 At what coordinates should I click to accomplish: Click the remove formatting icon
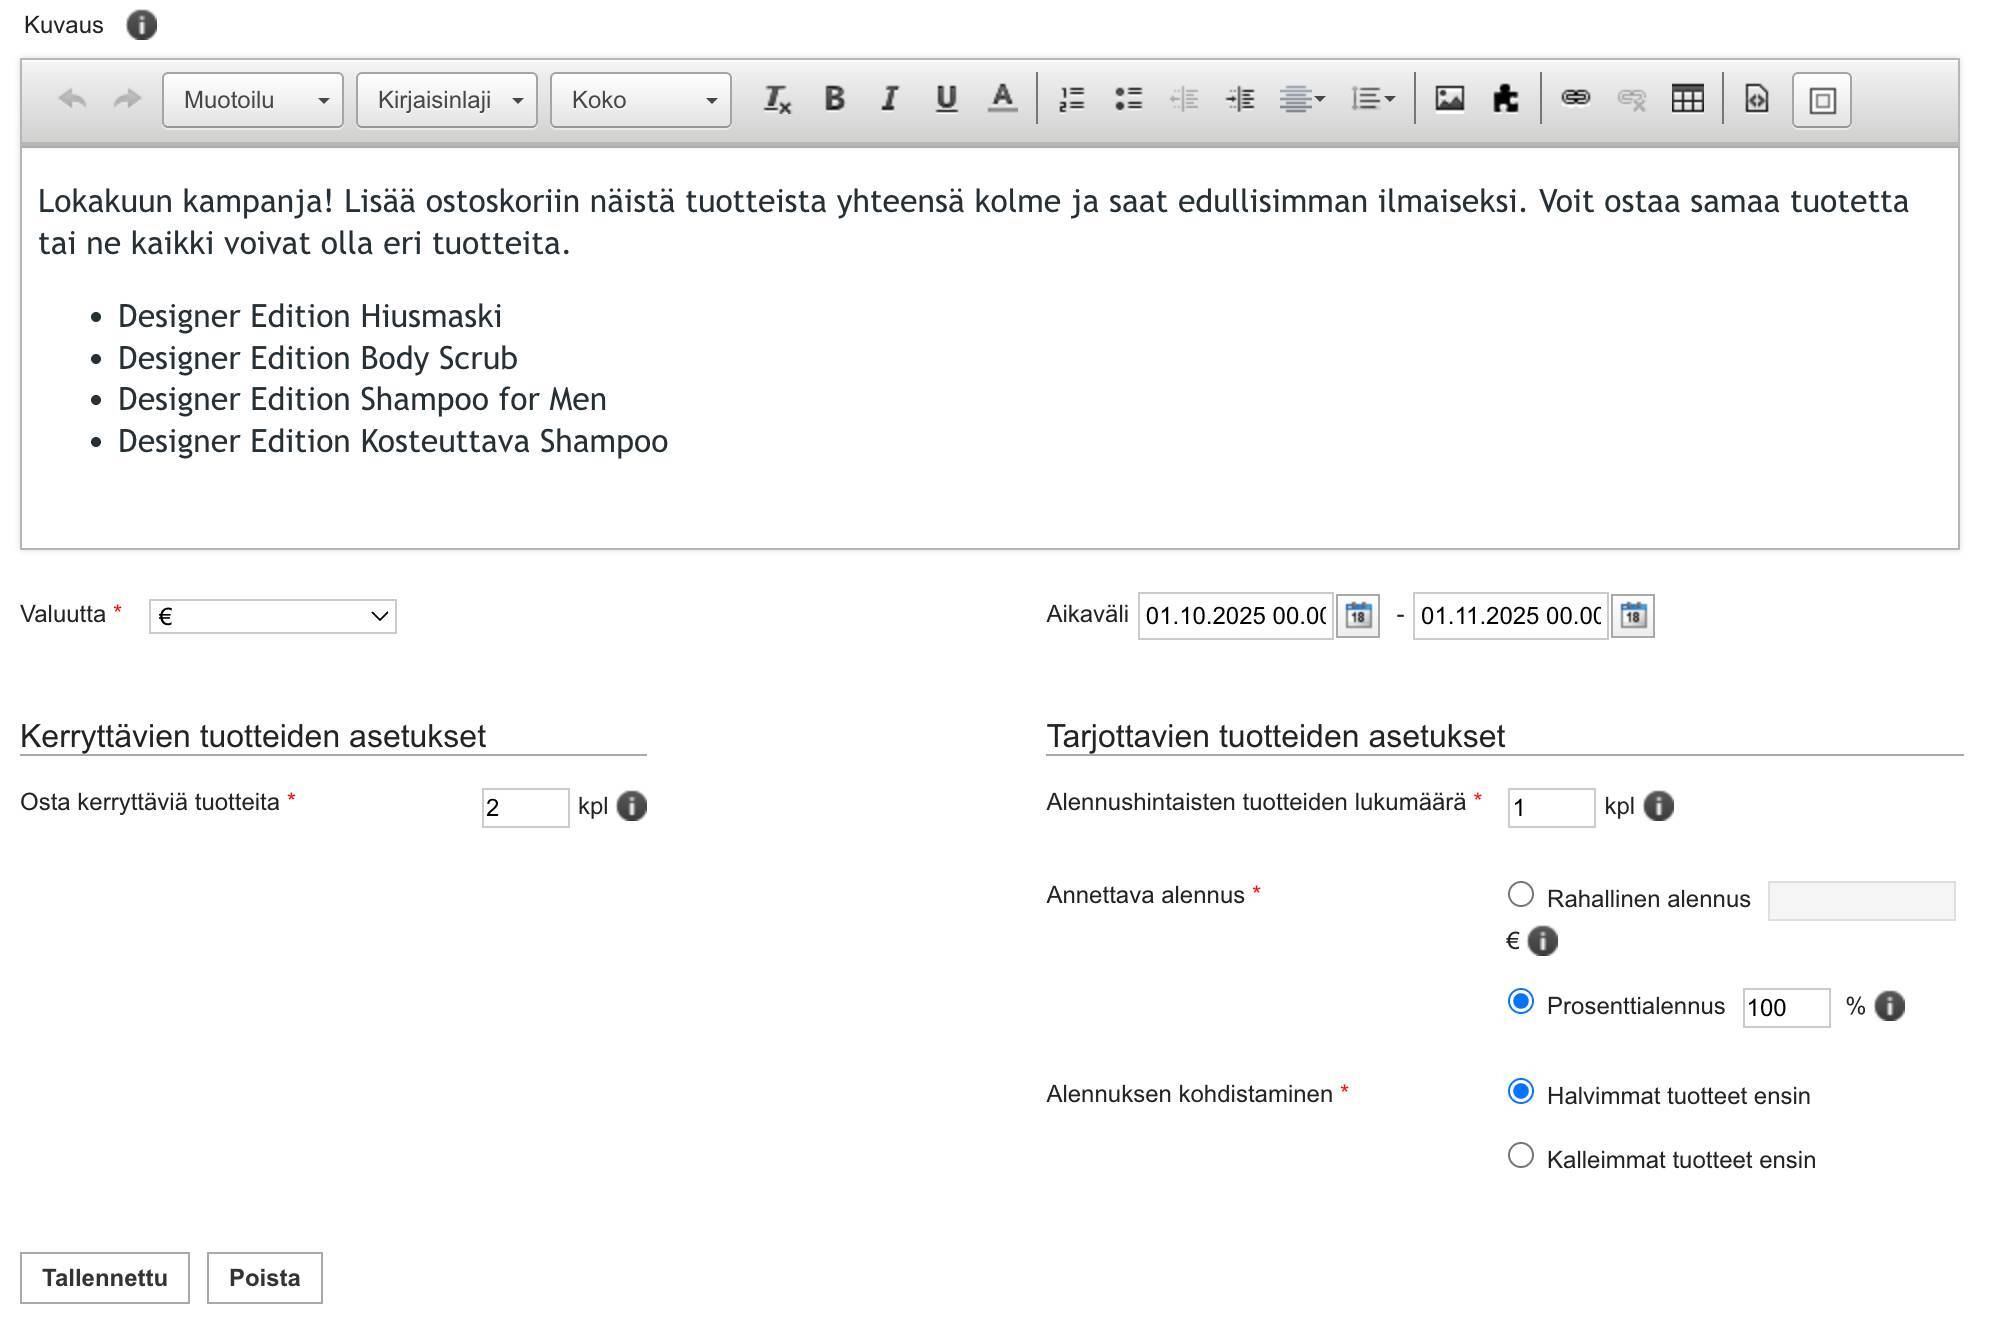(777, 99)
